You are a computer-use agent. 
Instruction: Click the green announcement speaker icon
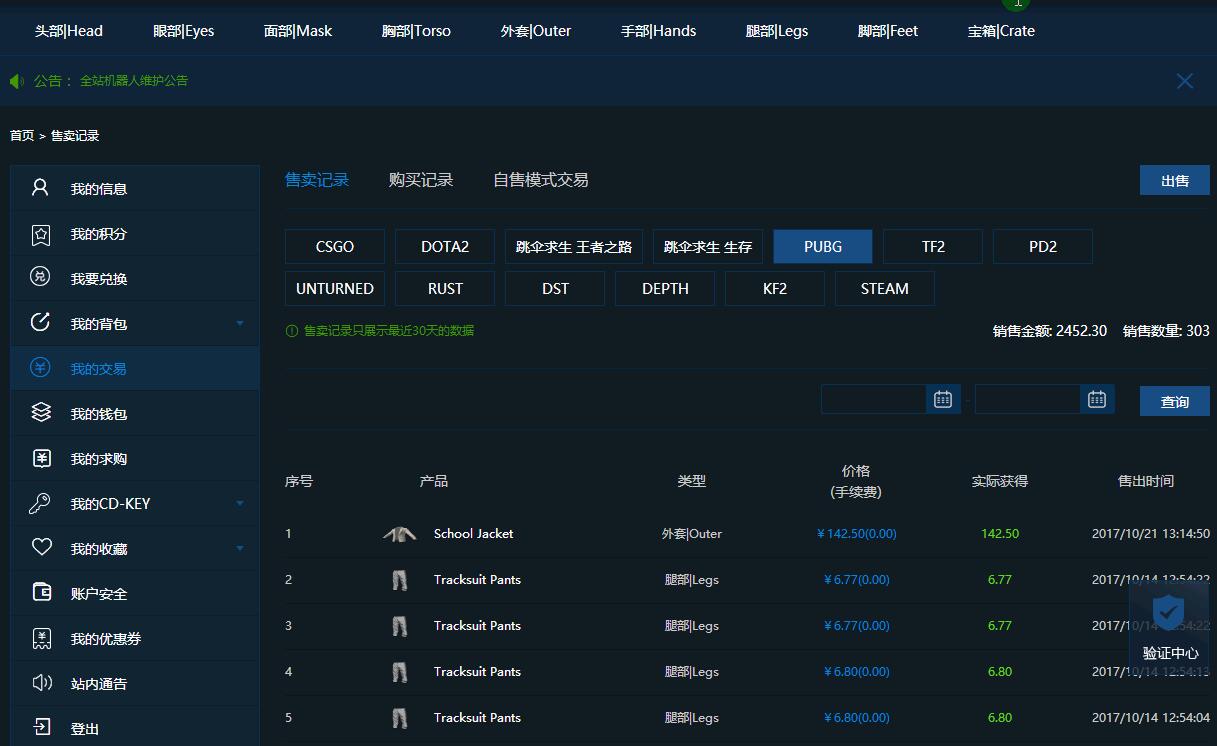coord(16,81)
